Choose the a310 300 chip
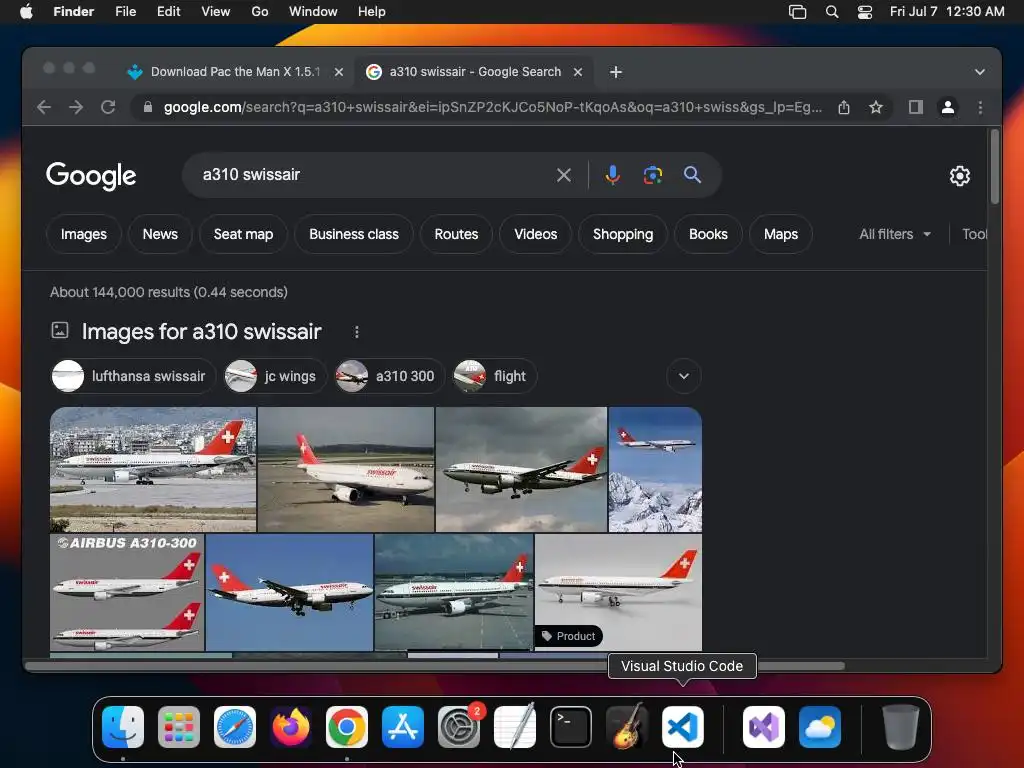 [x=389, y=376]
